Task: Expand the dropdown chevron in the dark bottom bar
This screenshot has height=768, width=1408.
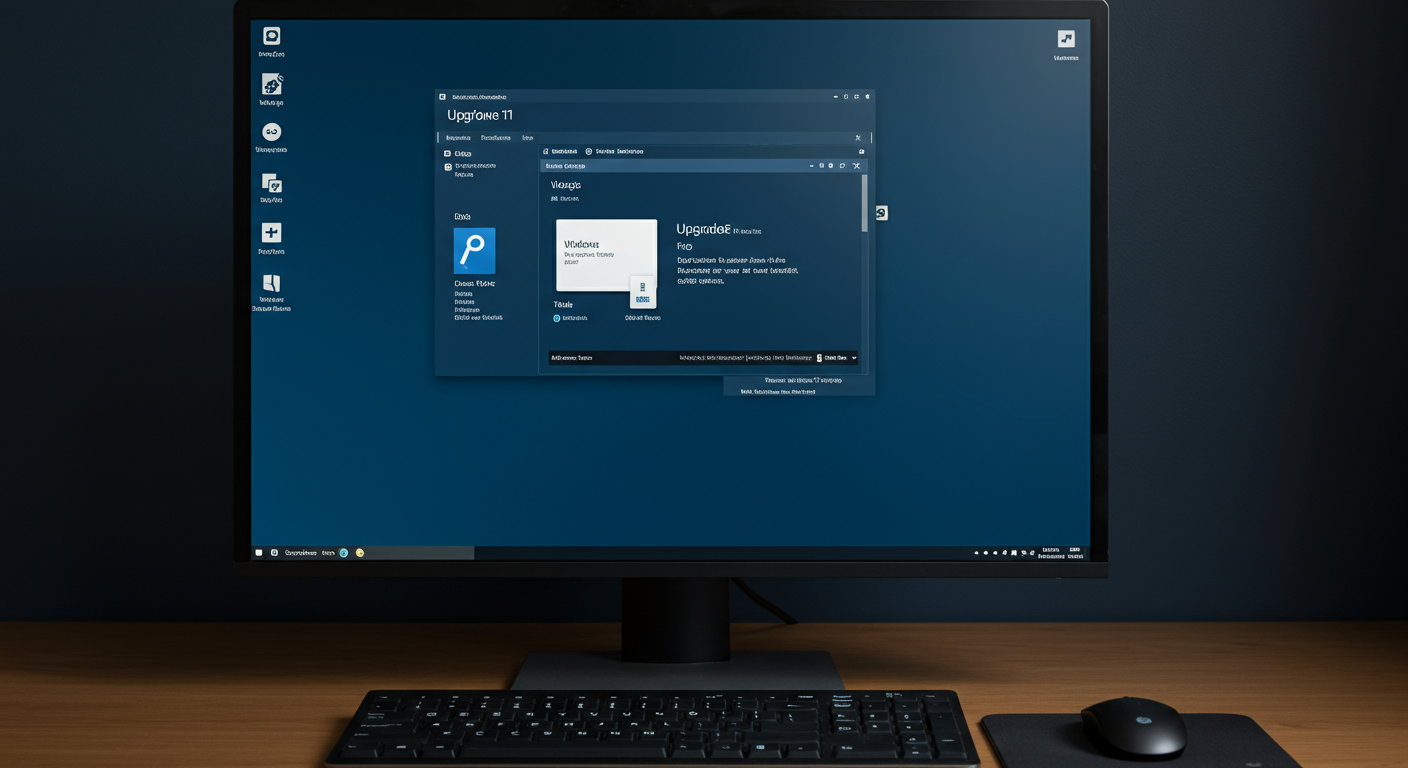Action: coord(854,358)
